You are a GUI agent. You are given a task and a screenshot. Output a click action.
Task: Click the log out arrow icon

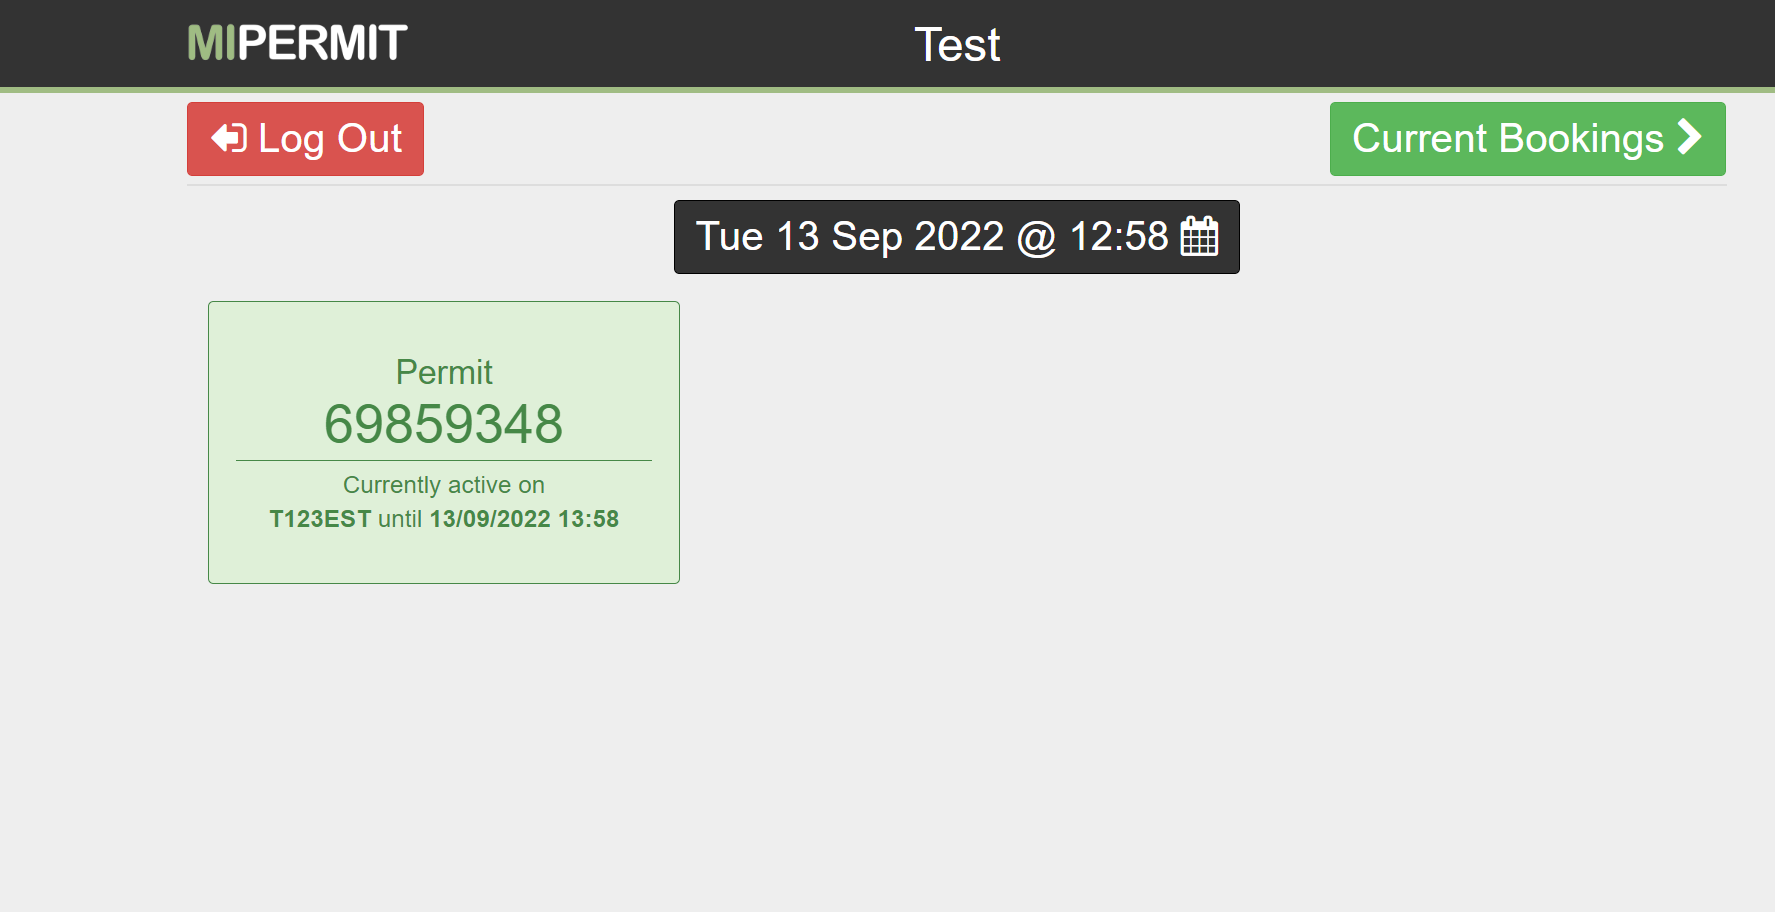(x=229, y=138)
